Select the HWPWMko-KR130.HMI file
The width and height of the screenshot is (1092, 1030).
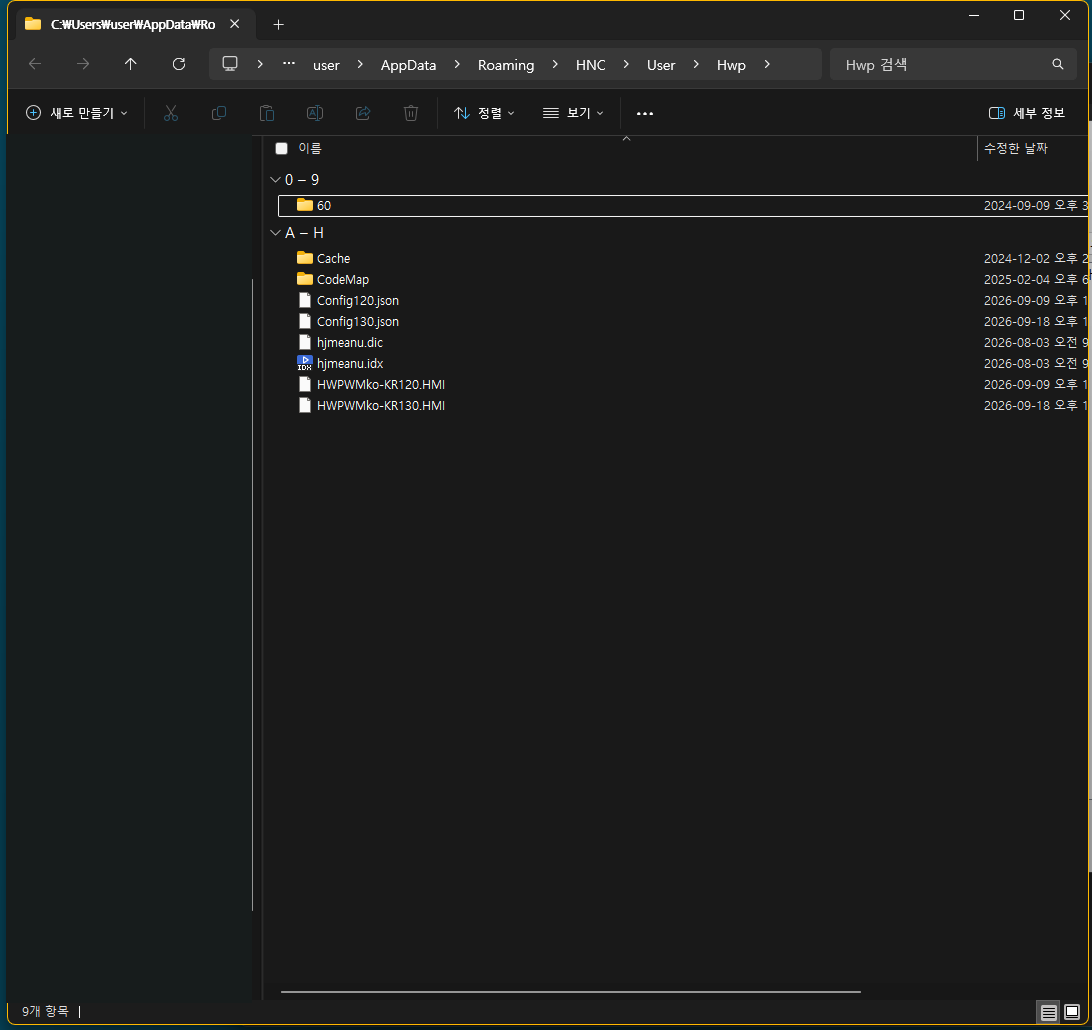coord(380,405)
